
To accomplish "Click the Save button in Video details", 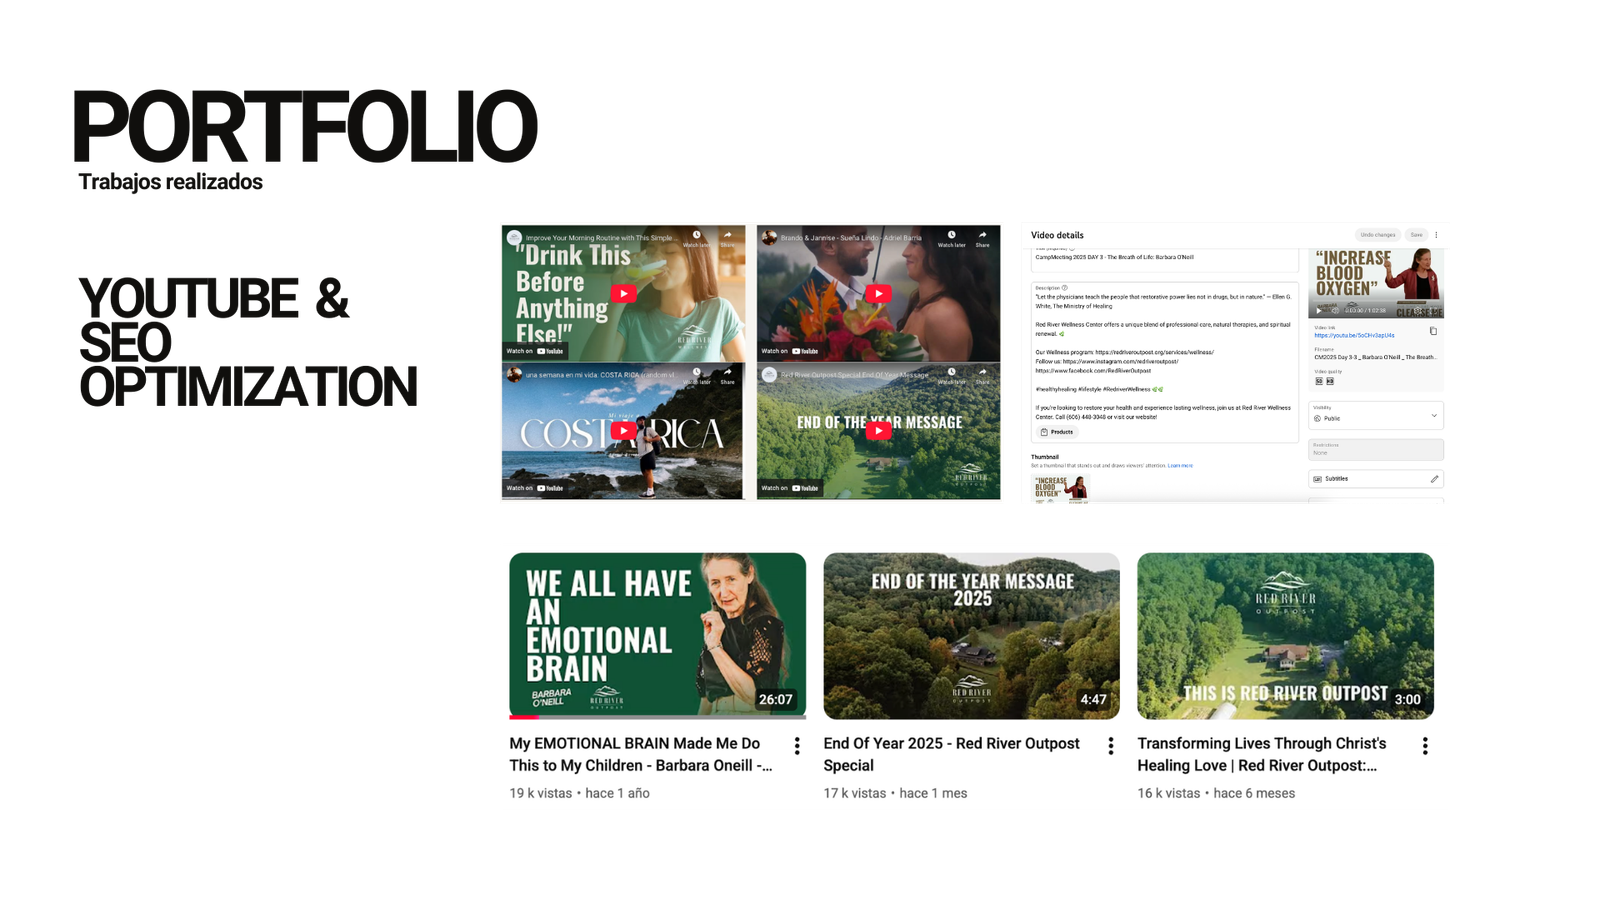I will (1416, 235).
